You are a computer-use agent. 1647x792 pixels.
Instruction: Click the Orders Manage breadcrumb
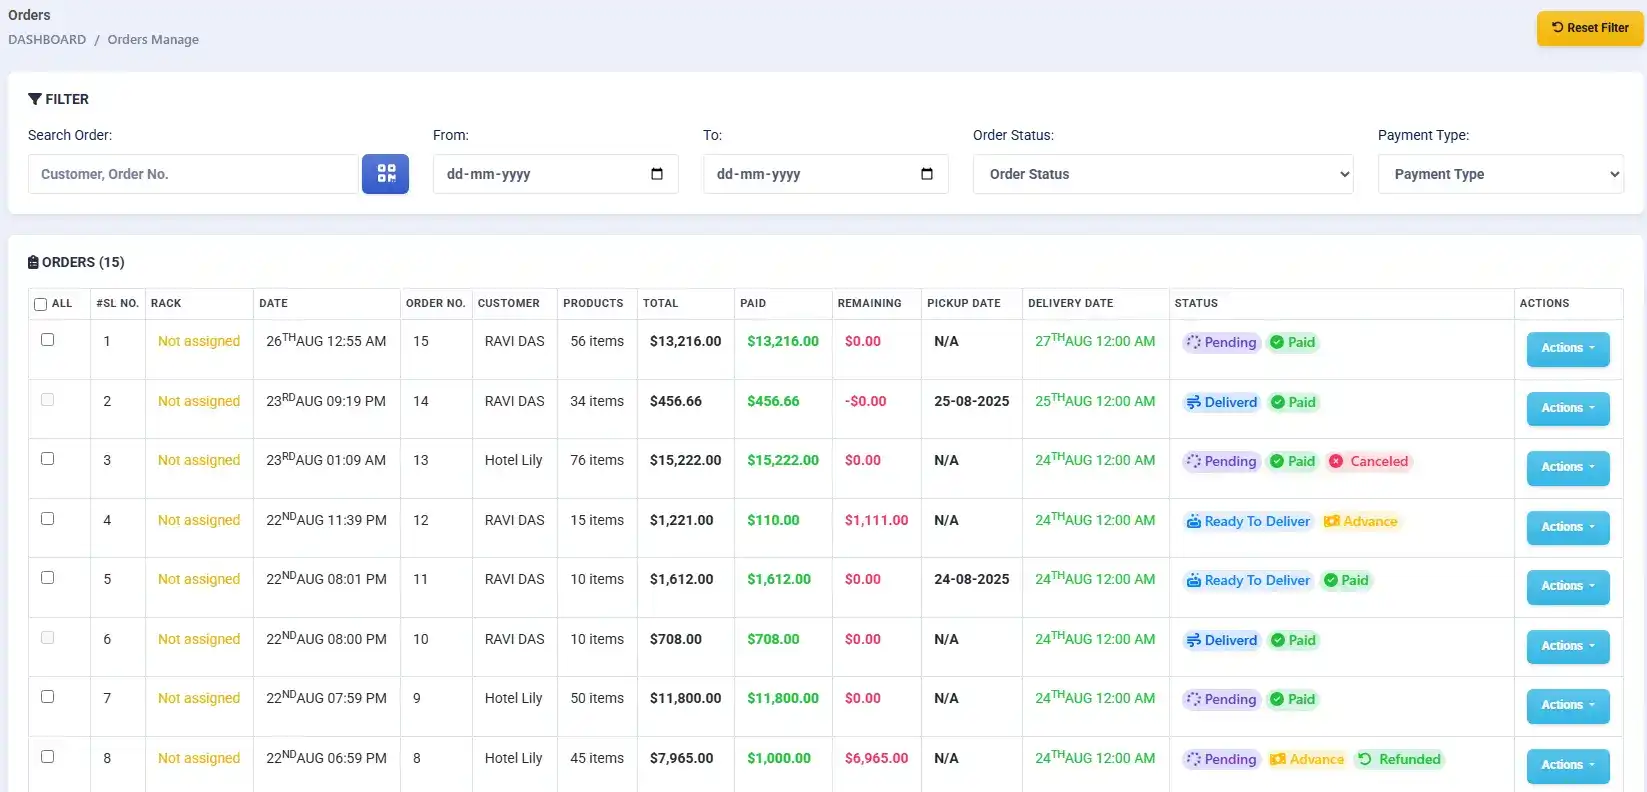point(153,40)
